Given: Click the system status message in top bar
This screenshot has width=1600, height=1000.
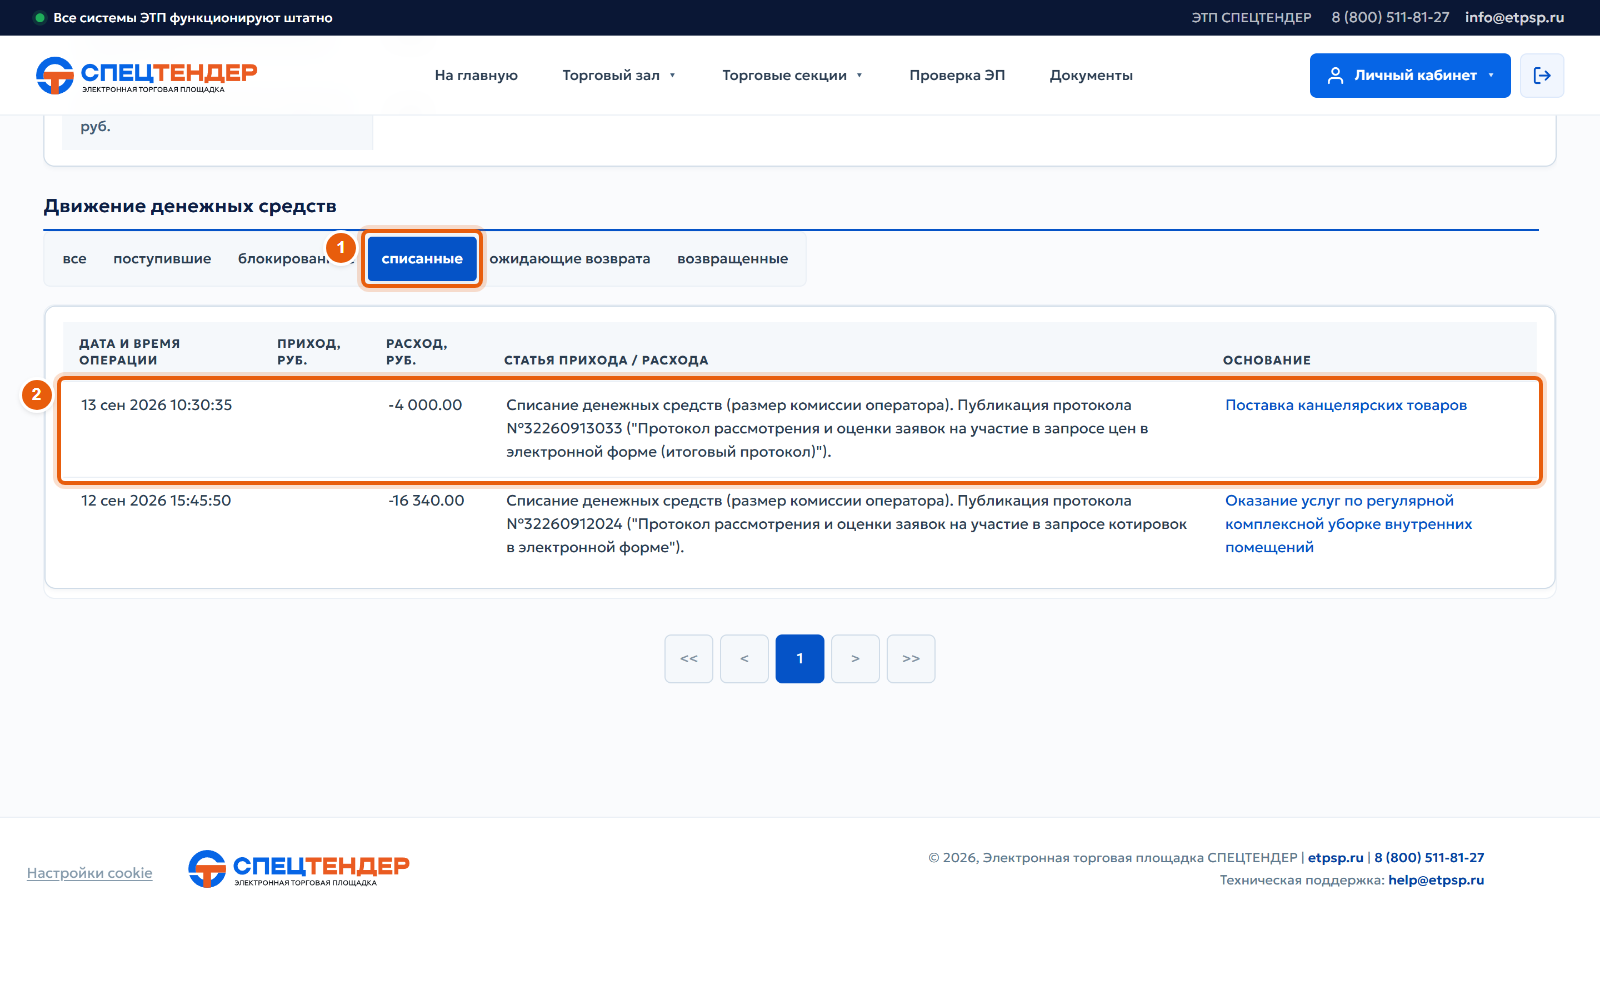Looking at the screenshot, I should 193,18.
